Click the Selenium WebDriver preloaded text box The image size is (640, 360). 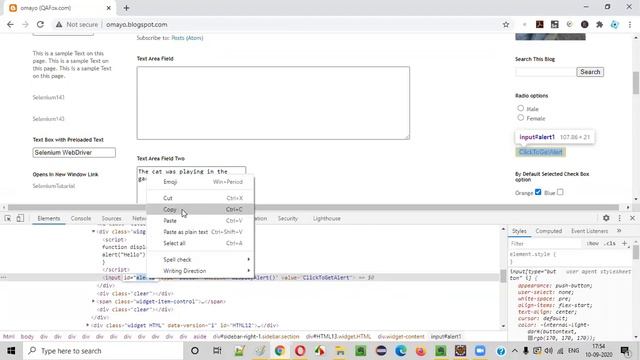[x=74, y=152]
